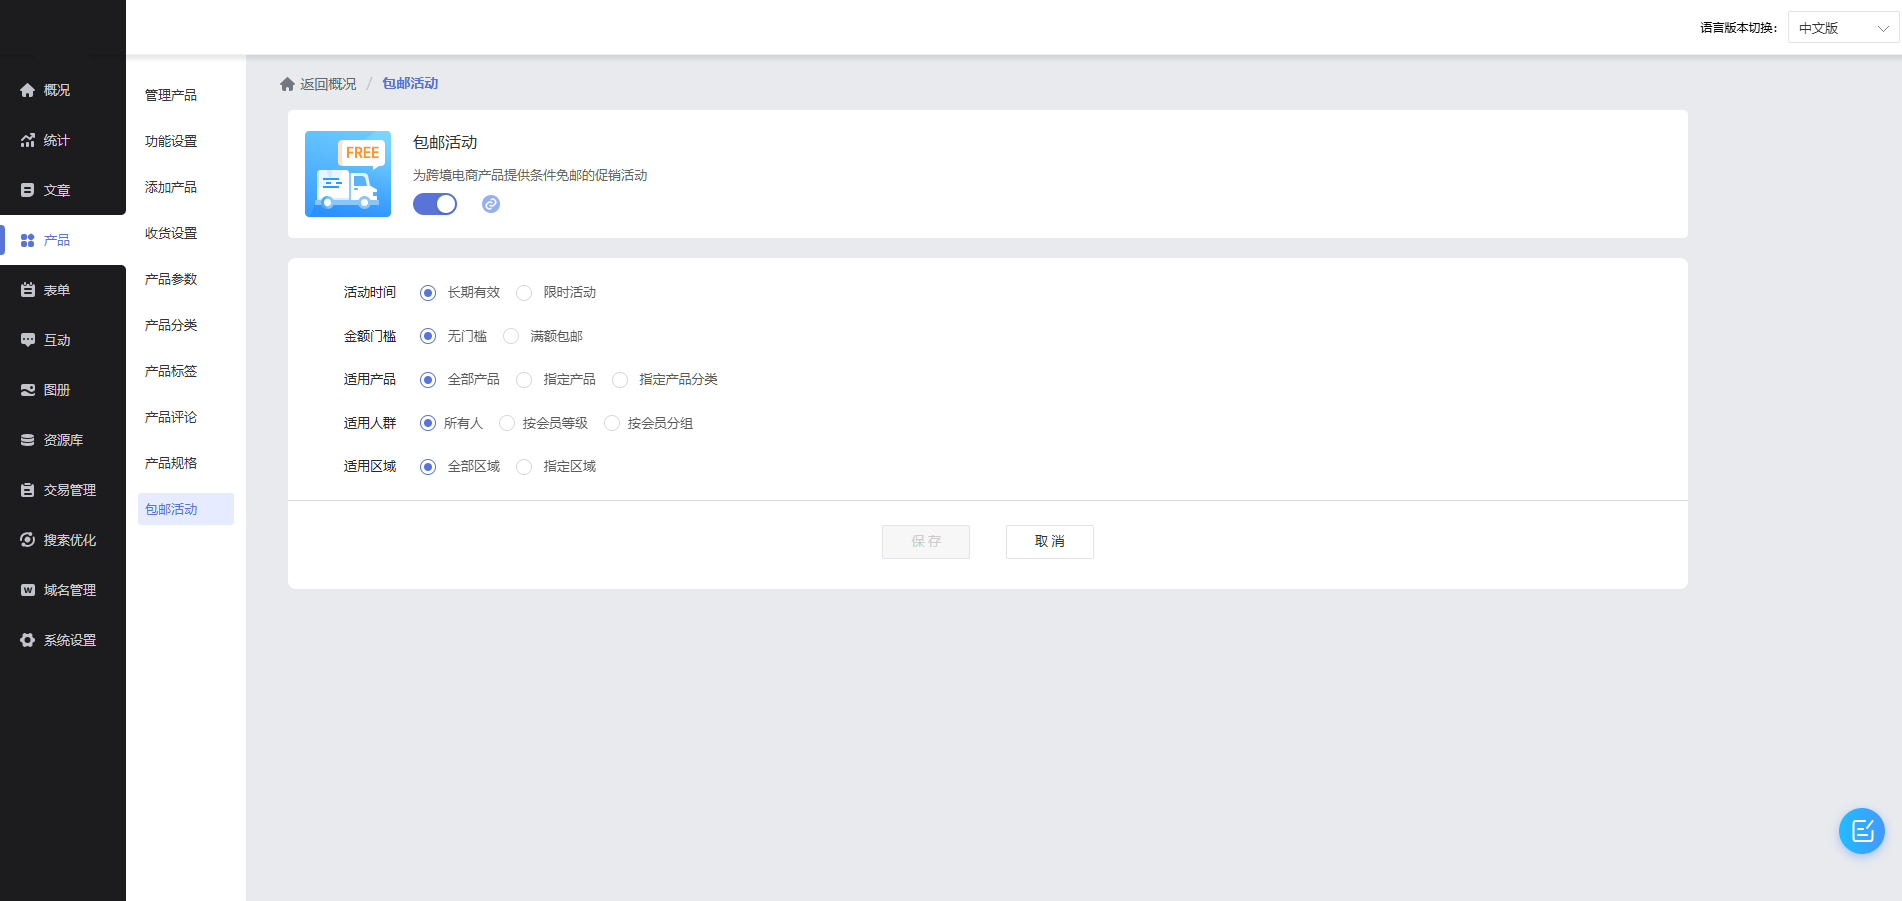Click the 活动时间 field label

click(370, 293)
